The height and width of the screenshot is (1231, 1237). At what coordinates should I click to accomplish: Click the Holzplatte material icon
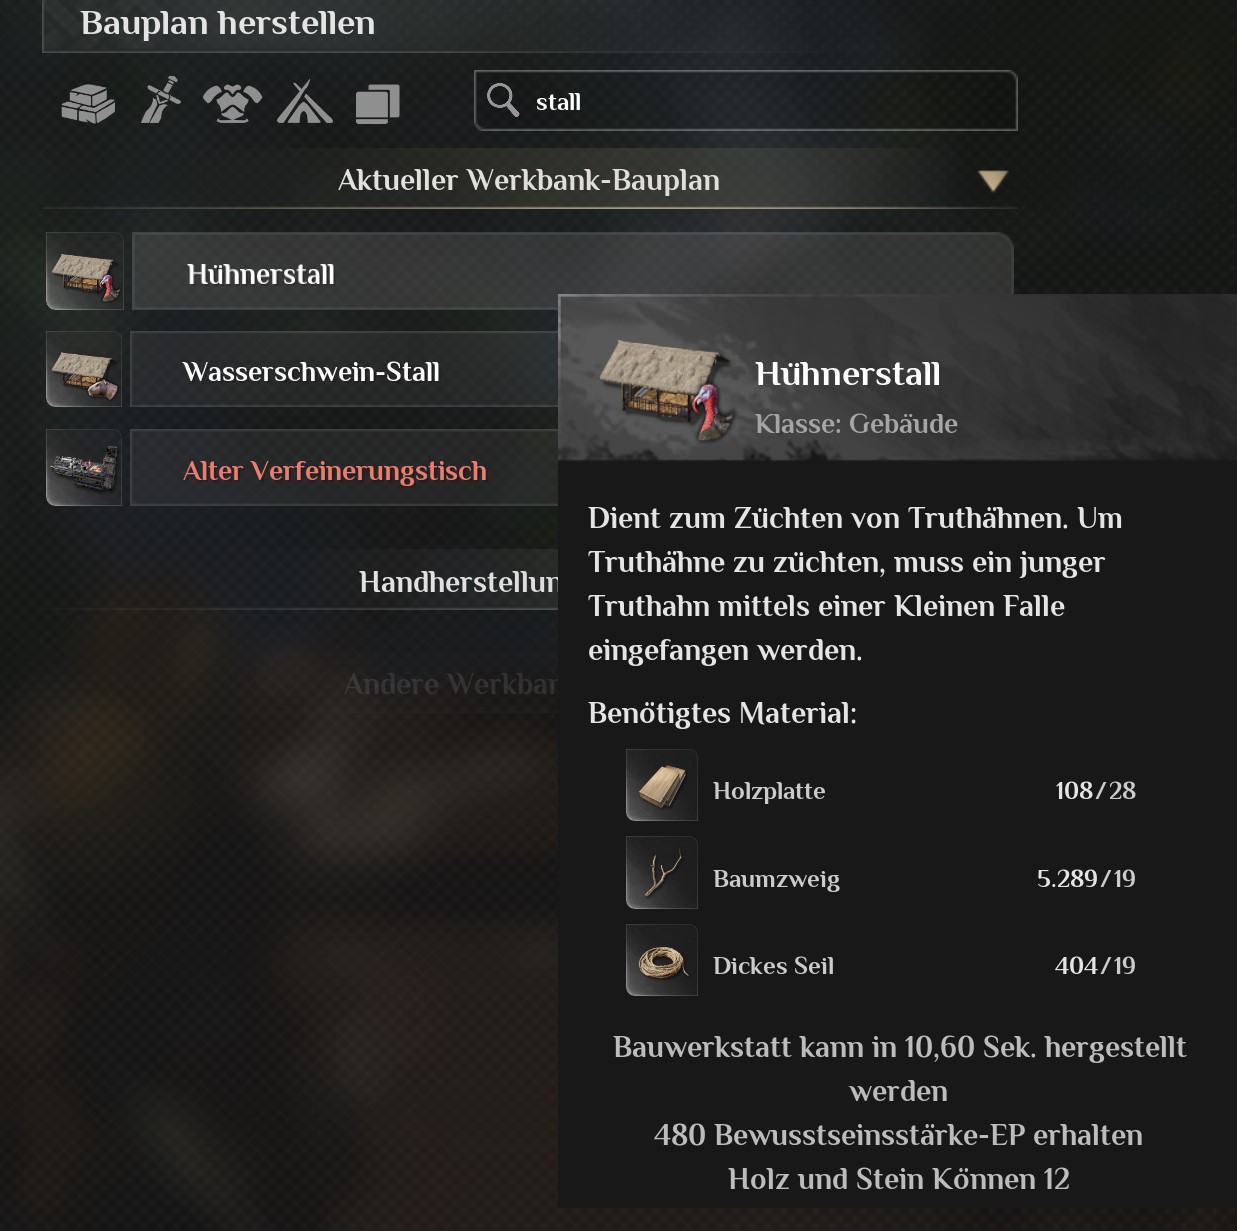[662, 785]
